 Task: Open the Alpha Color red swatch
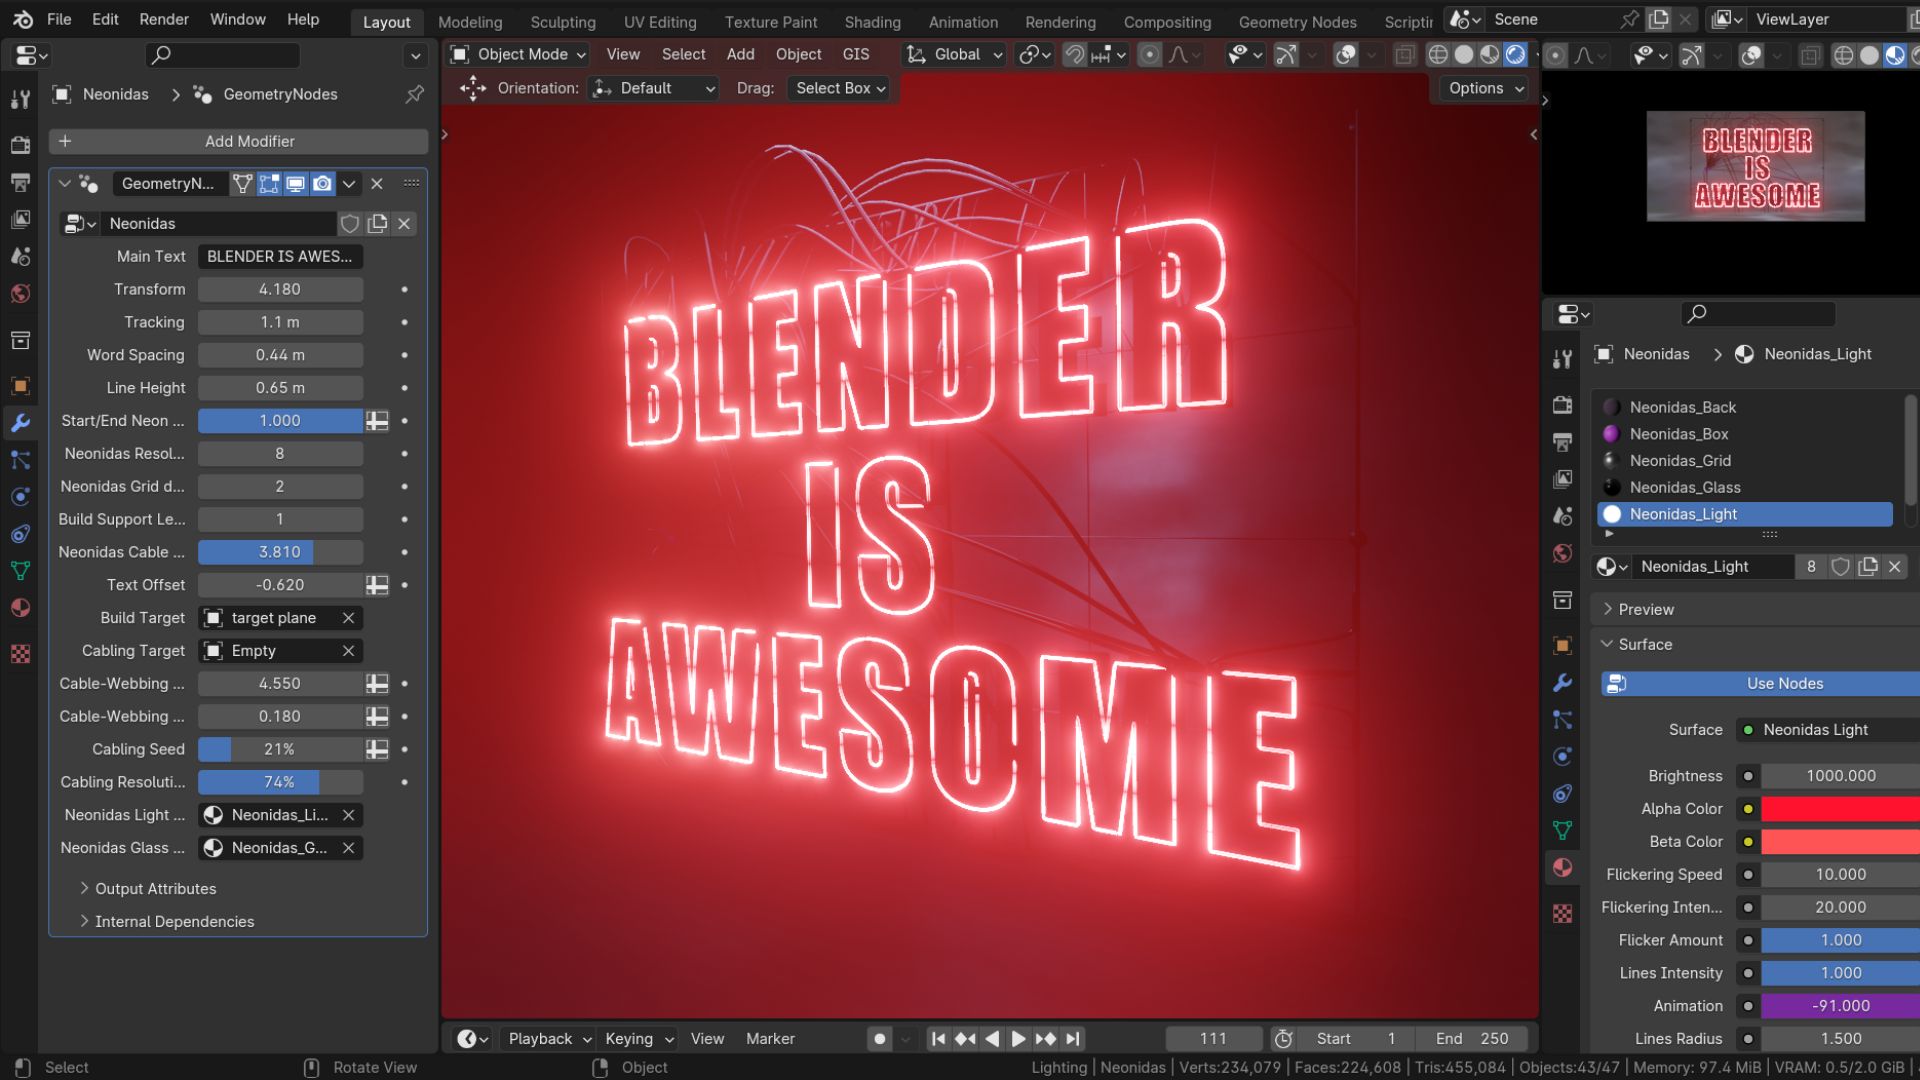[1840, 809]
